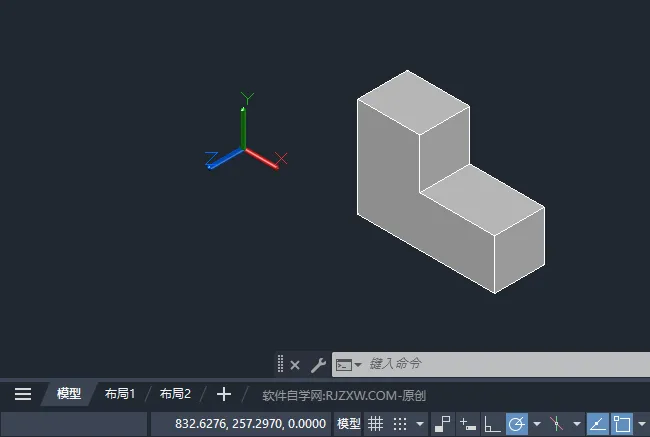650x437 pixels.
Task: Click the object snap tracking icon
Action: 598,424
